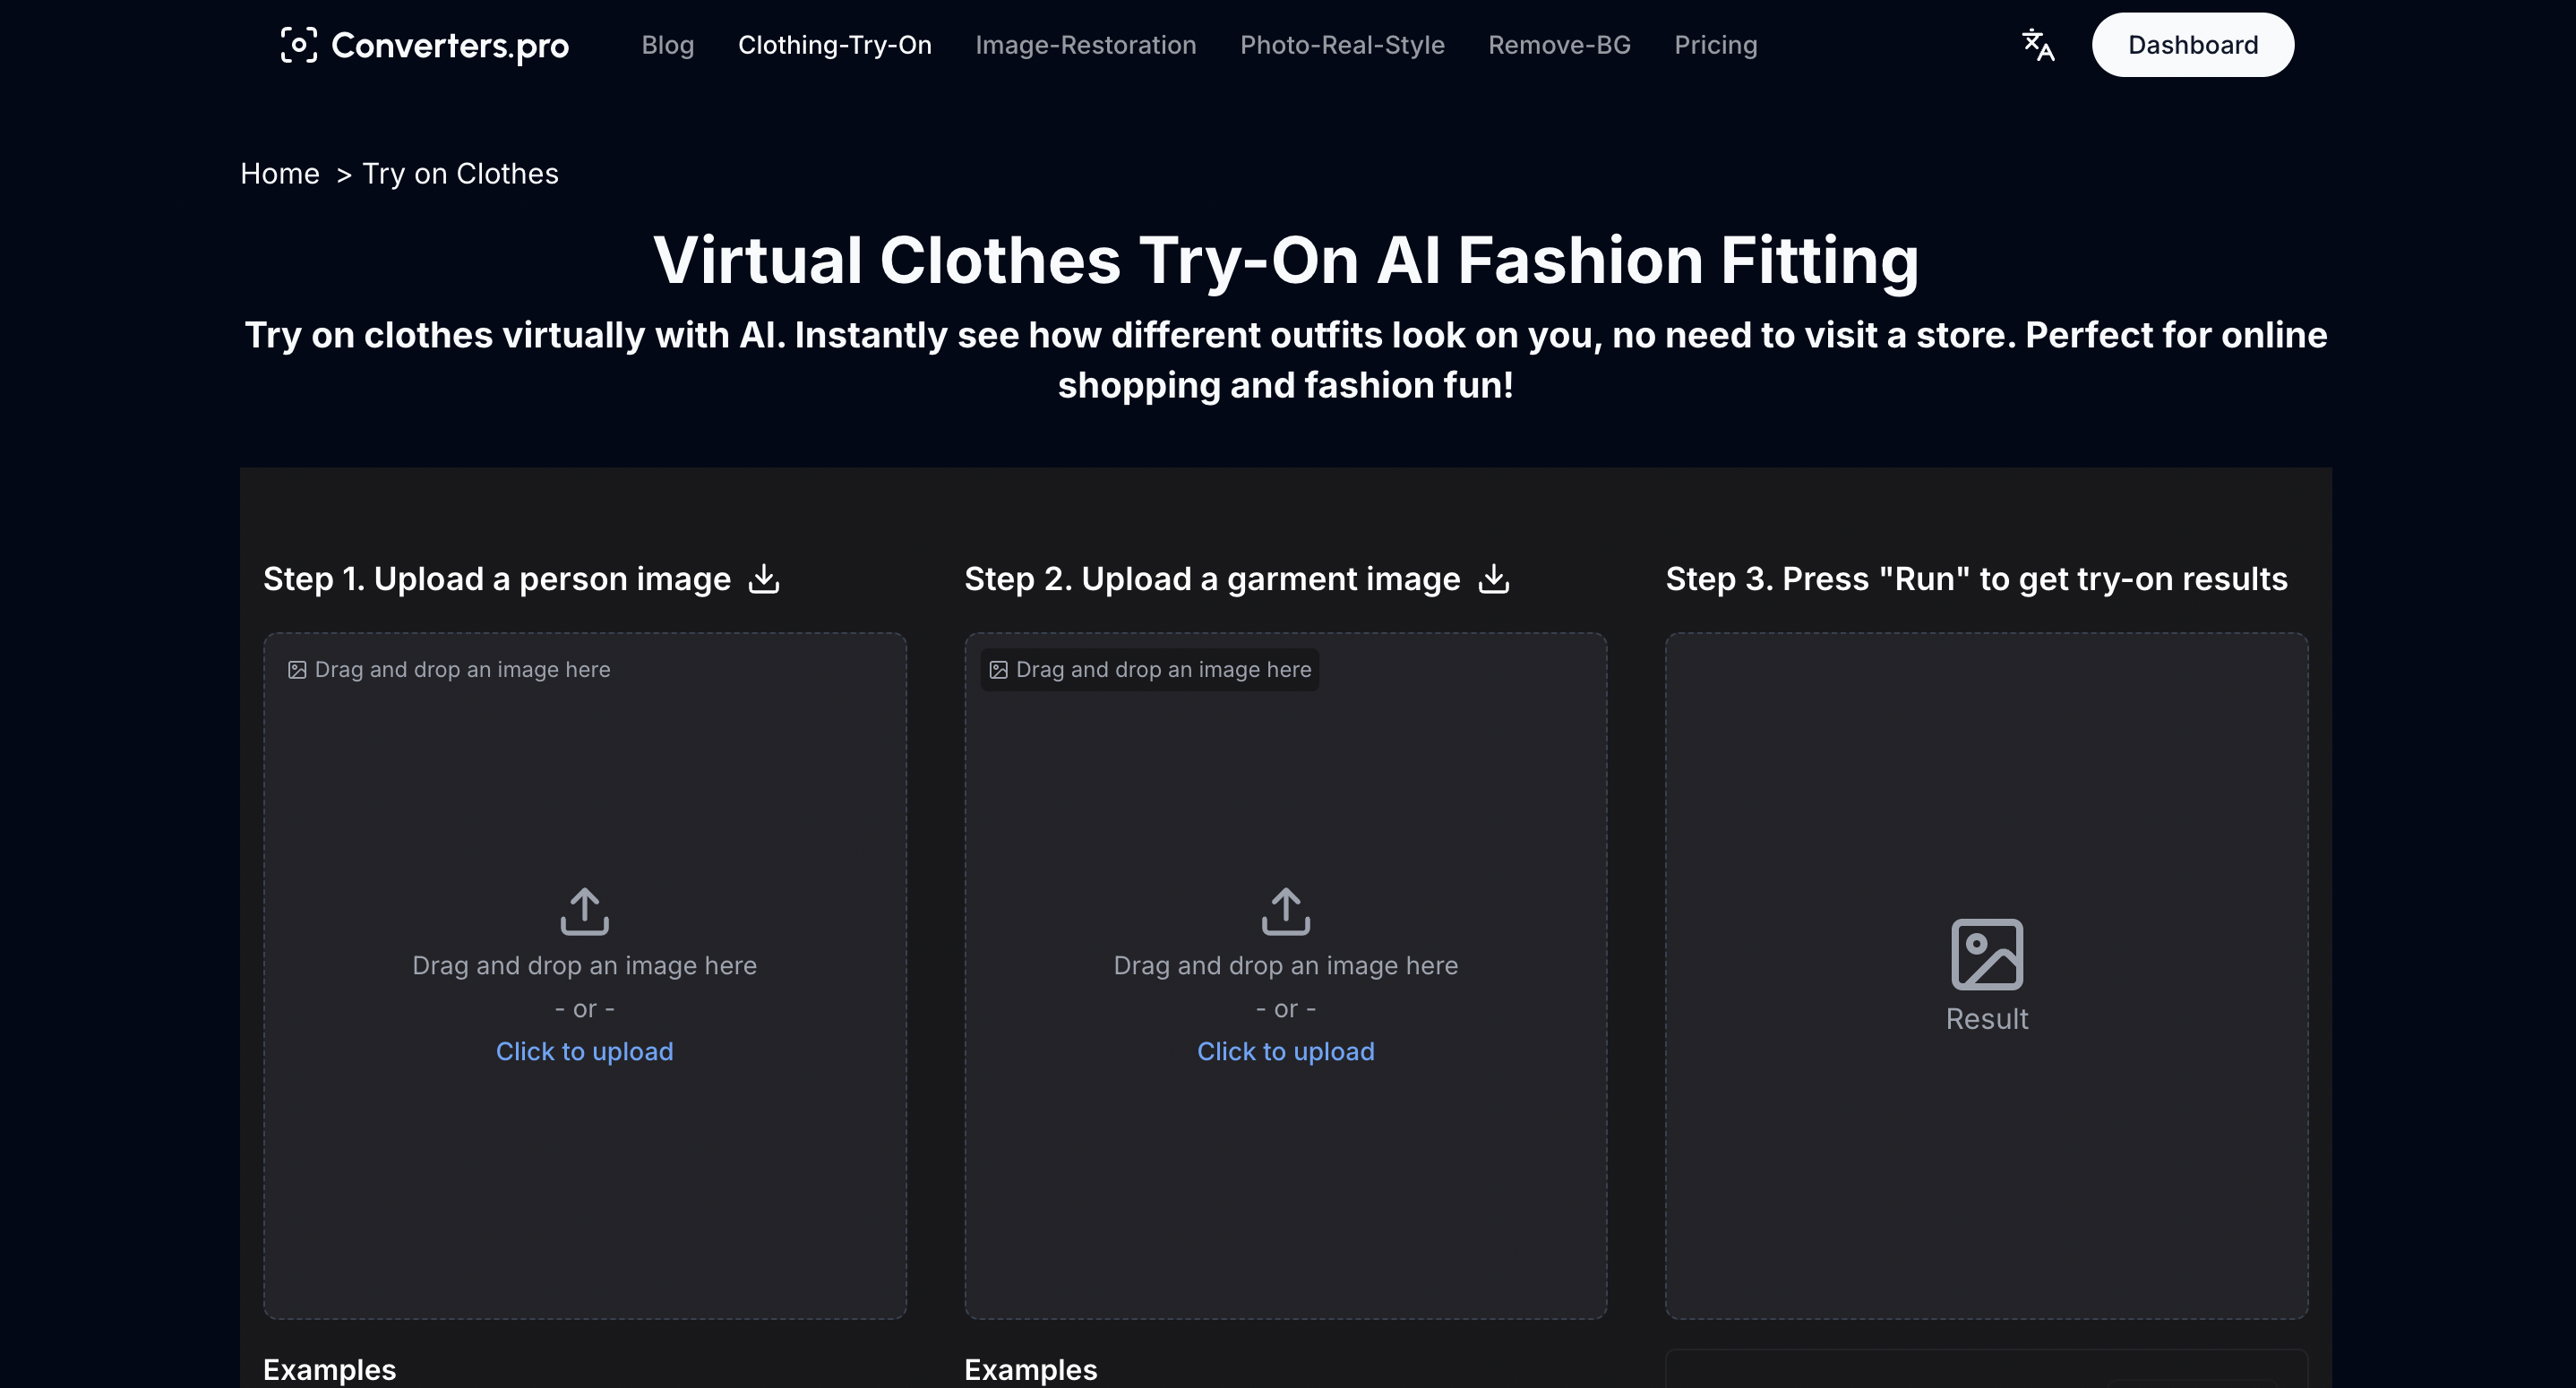The height and width of the screenshot is (1388, 2576).
Task: Click the drag and drop label in person box
Action: coord(449,670)
